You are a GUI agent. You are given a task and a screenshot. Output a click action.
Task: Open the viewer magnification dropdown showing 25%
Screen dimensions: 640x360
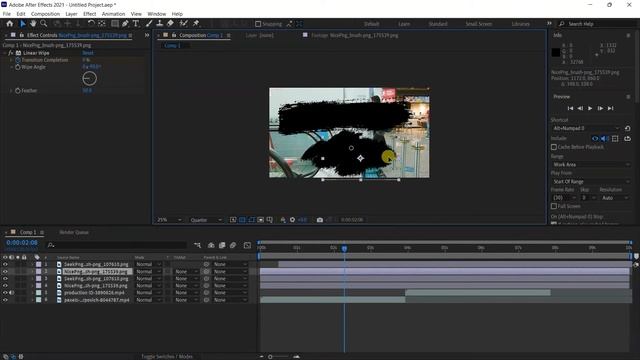(x=169, y=220)
